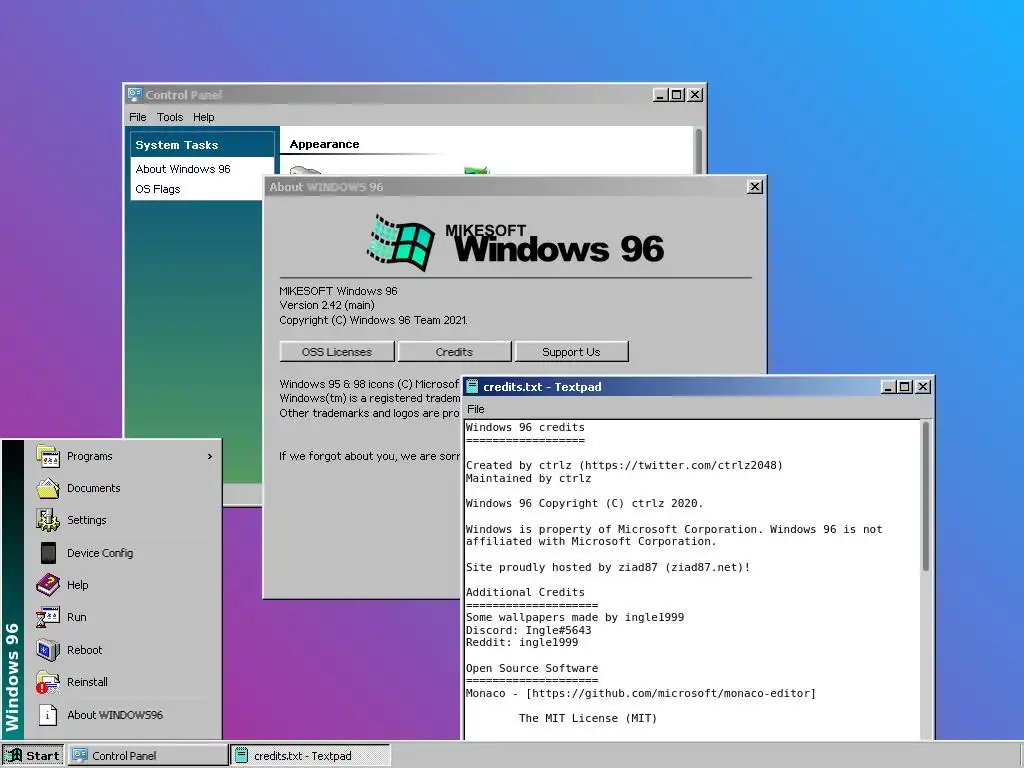Click the Monaco github link line

641,694
